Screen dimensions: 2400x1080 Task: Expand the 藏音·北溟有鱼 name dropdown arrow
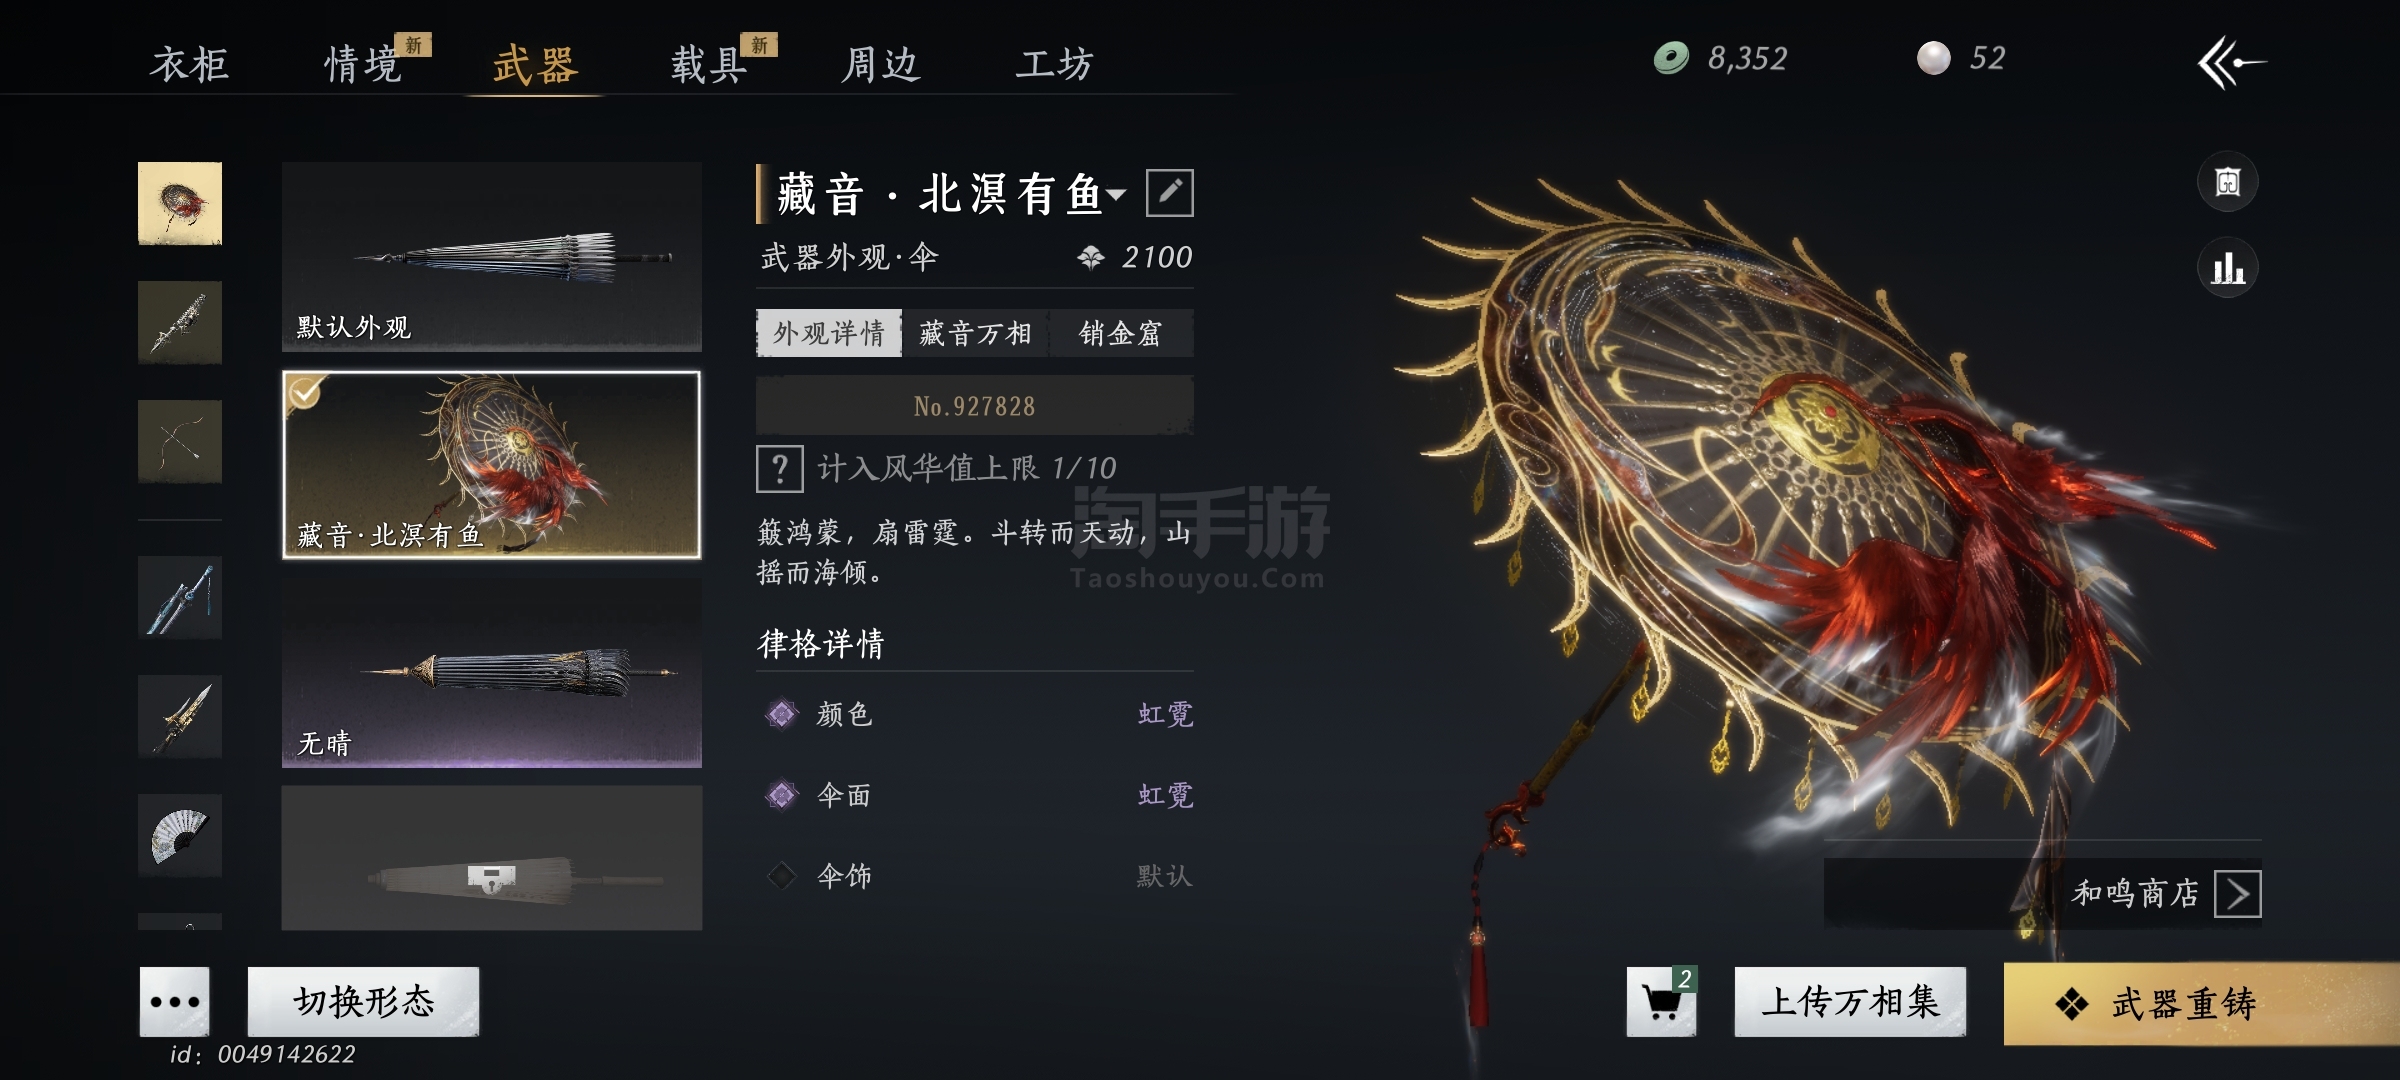pyautogui.click(x=1116, y=194)
